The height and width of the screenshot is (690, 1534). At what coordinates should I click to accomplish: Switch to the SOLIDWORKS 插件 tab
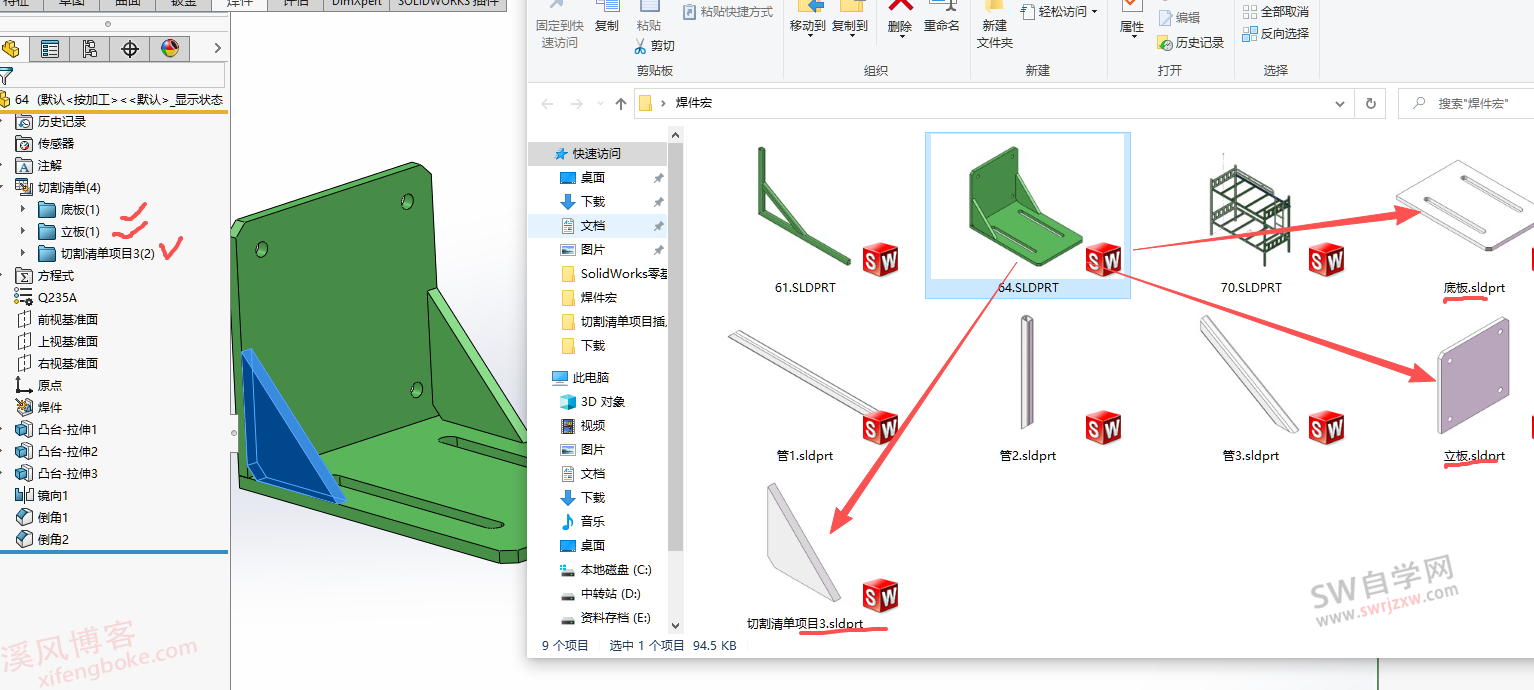tap(447, 4)
